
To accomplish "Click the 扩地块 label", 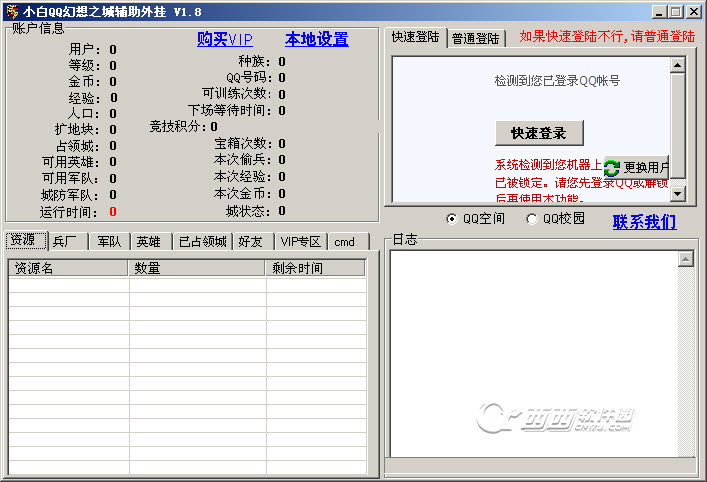I will (x=77, y=130).
